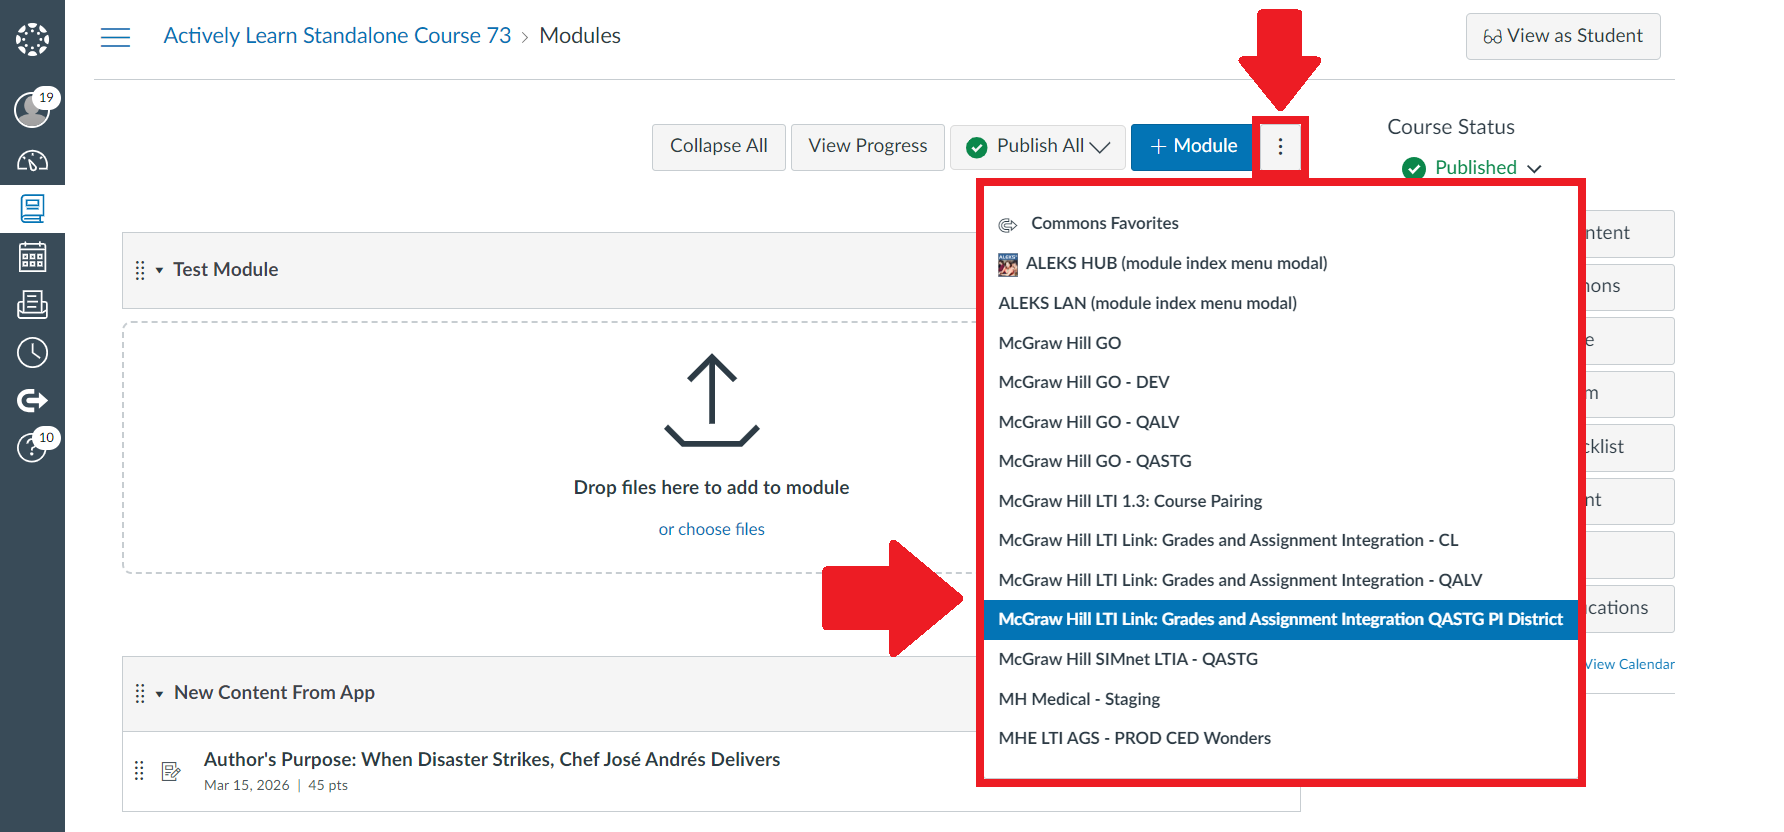The width and height of the screenshot is (1784, 832).
Task: Open the Inbox icon in sidebar
Action: pos(32,304)
